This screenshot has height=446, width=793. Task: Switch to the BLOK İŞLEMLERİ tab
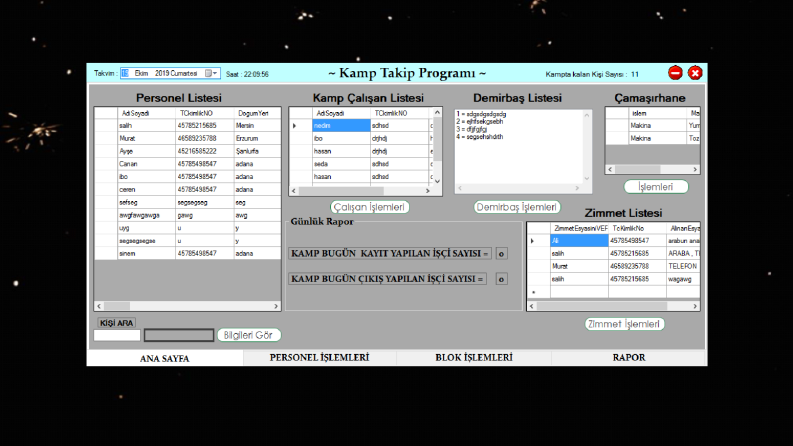point(474,358)
